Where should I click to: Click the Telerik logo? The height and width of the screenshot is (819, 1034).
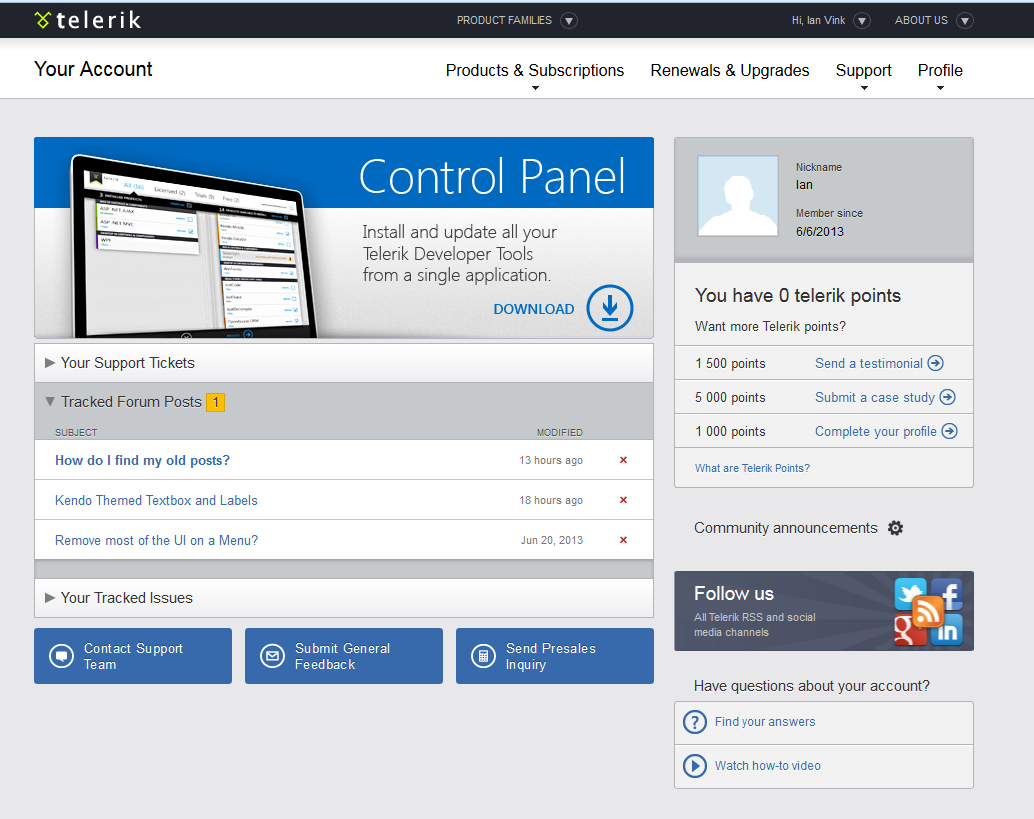click(x=88, y=20)
